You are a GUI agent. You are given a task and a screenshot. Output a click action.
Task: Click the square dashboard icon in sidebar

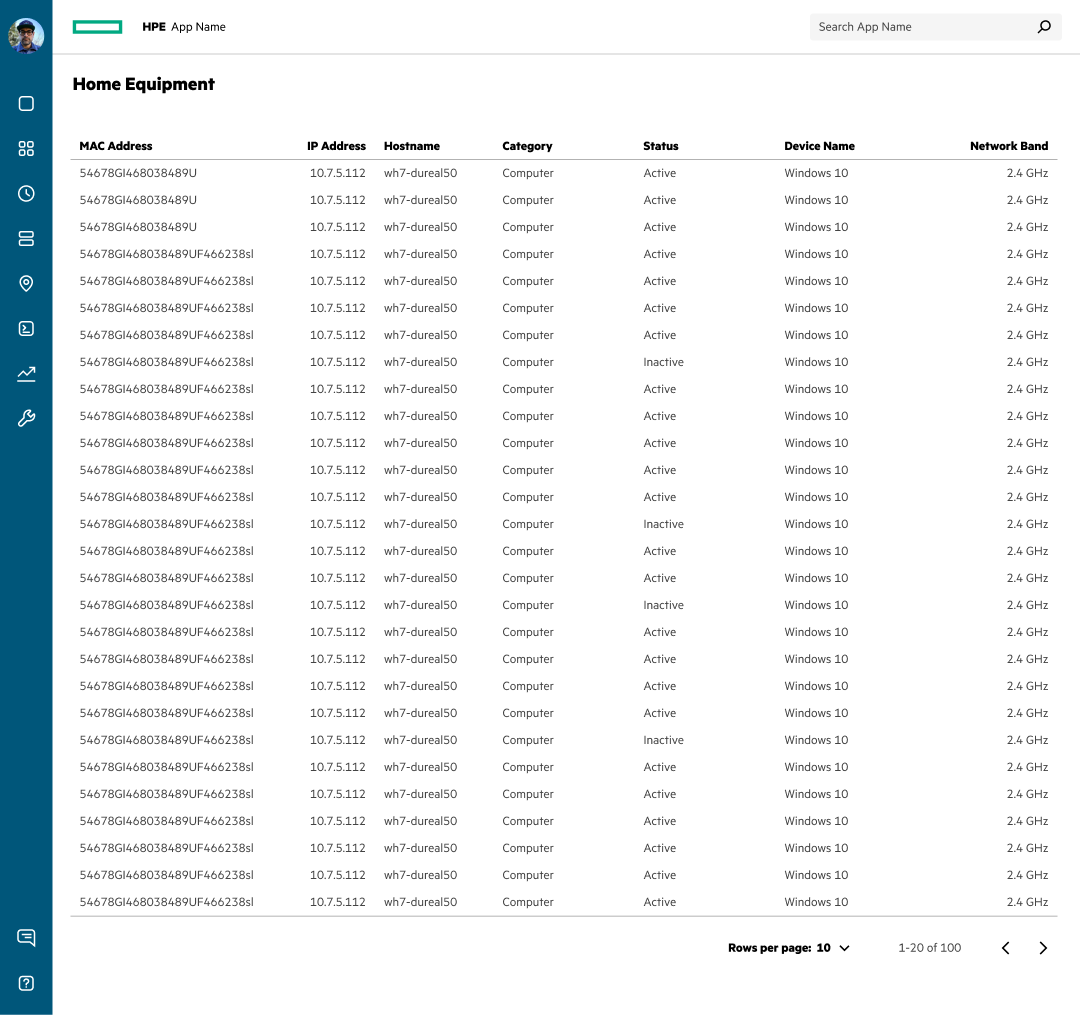(26, 104)
